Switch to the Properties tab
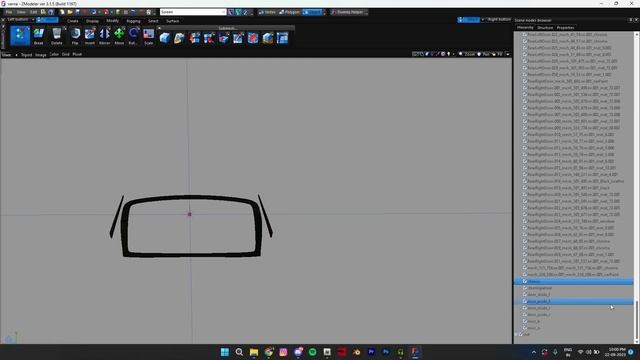Screen dimensions: 640x360 (565, 28)
